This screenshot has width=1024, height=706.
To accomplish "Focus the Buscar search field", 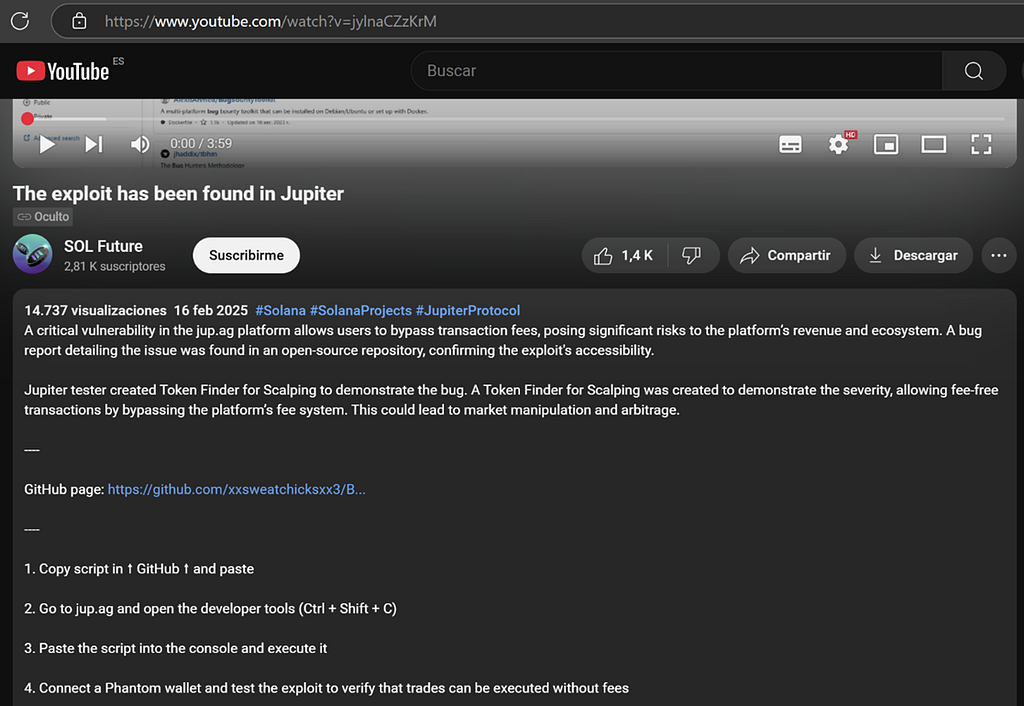I will point(677,71).
